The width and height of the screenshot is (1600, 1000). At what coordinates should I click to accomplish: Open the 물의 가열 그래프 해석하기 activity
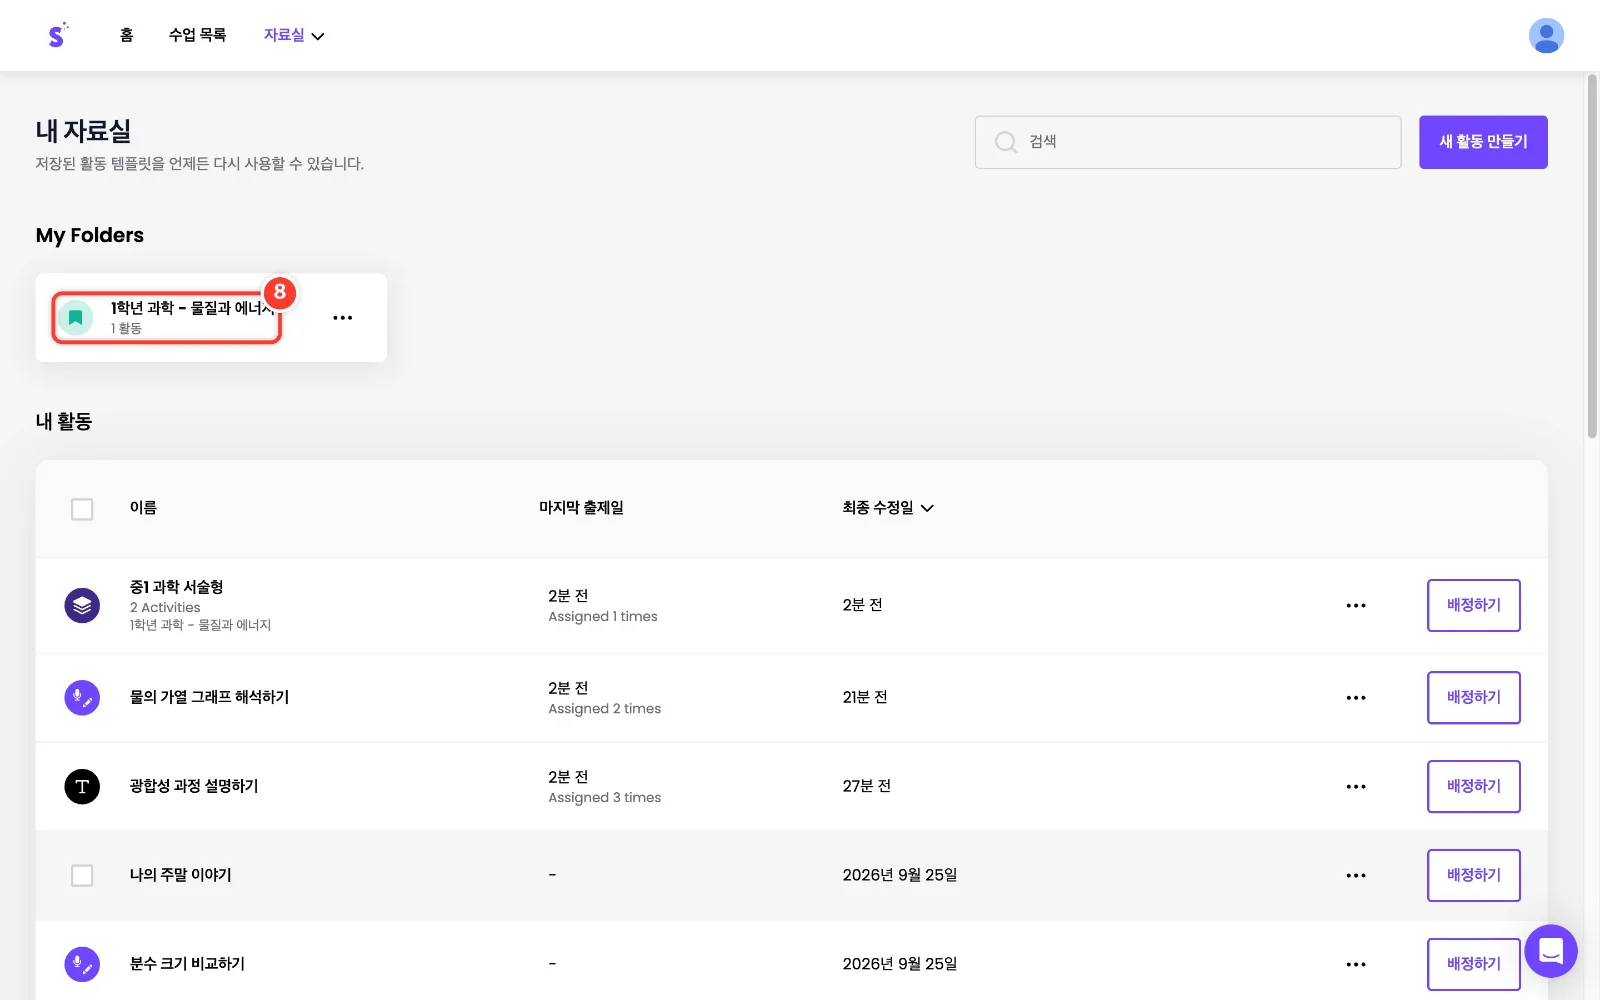tap(209, 697)
